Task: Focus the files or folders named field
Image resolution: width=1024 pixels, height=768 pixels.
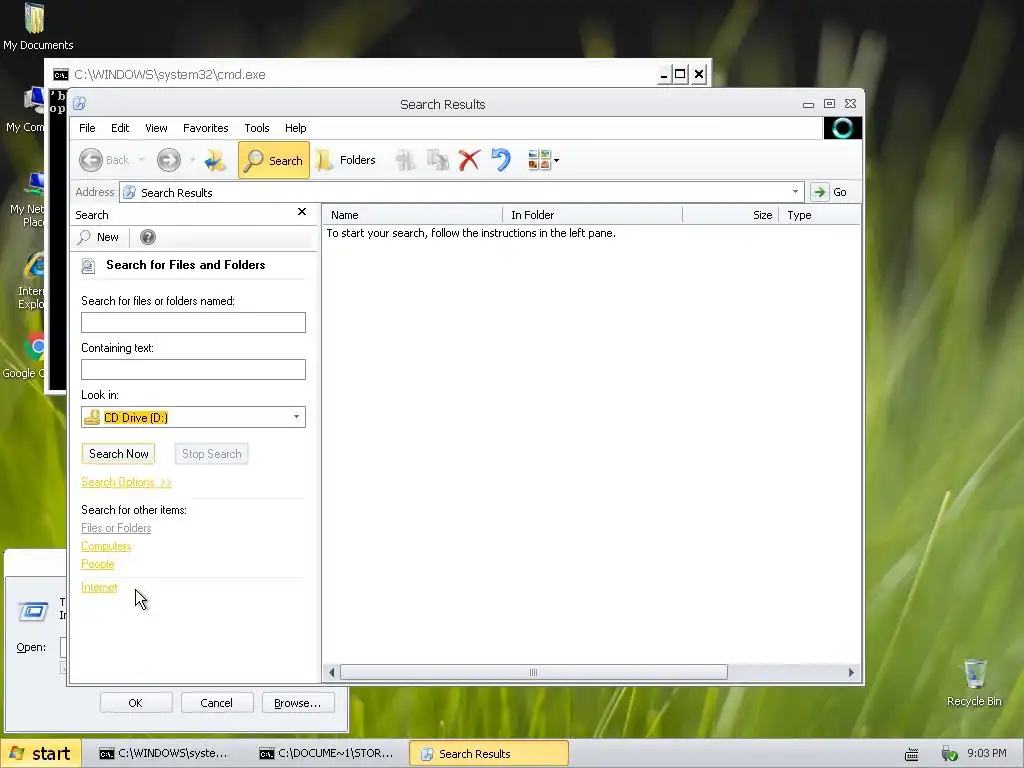Action: (x=193, y=323)
